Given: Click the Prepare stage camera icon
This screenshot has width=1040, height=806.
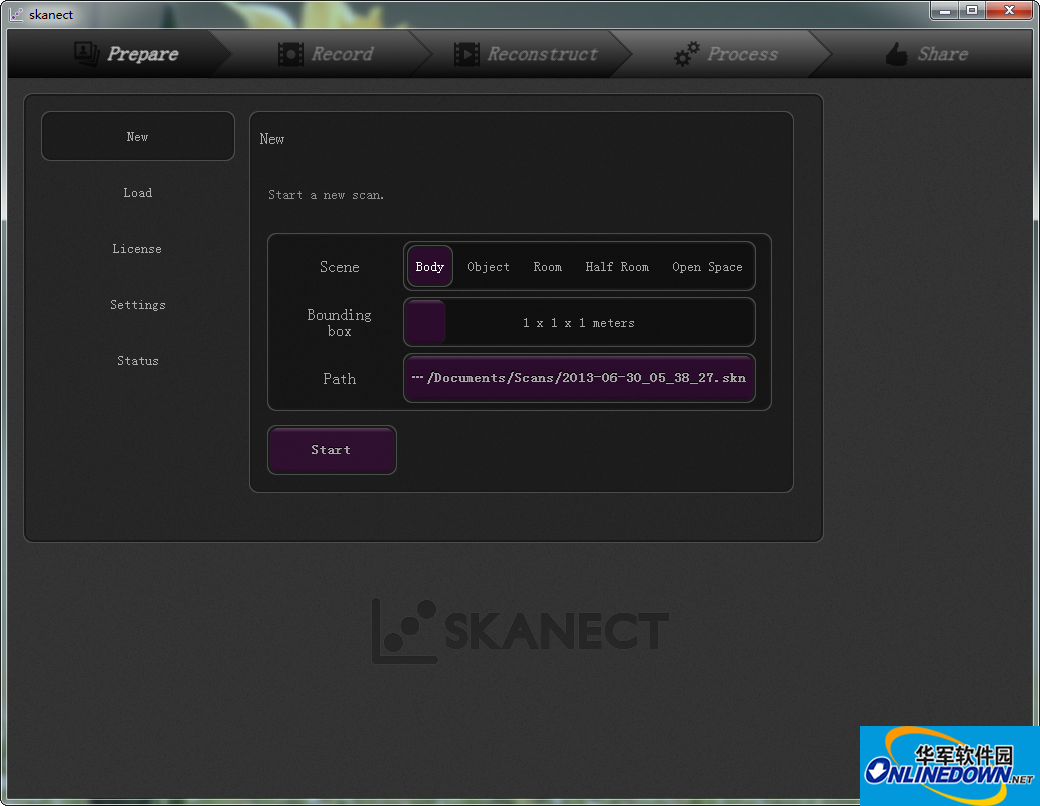Looking at the screenshot, I should [x=86, y=54].
